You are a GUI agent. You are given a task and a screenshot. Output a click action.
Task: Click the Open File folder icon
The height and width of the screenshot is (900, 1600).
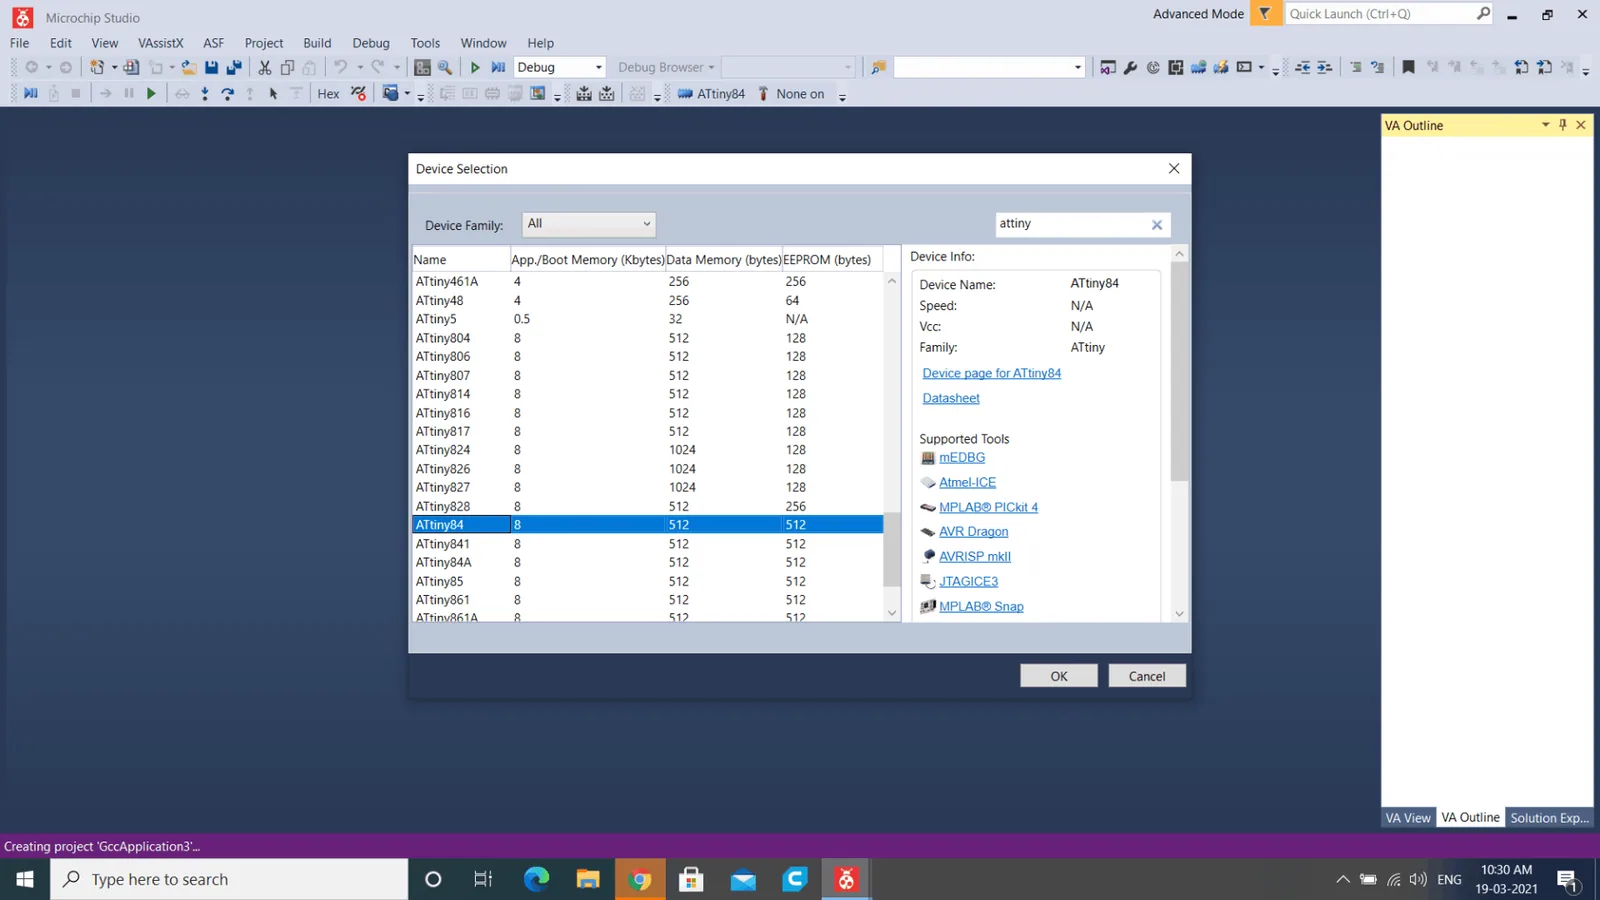pos(188,67)
